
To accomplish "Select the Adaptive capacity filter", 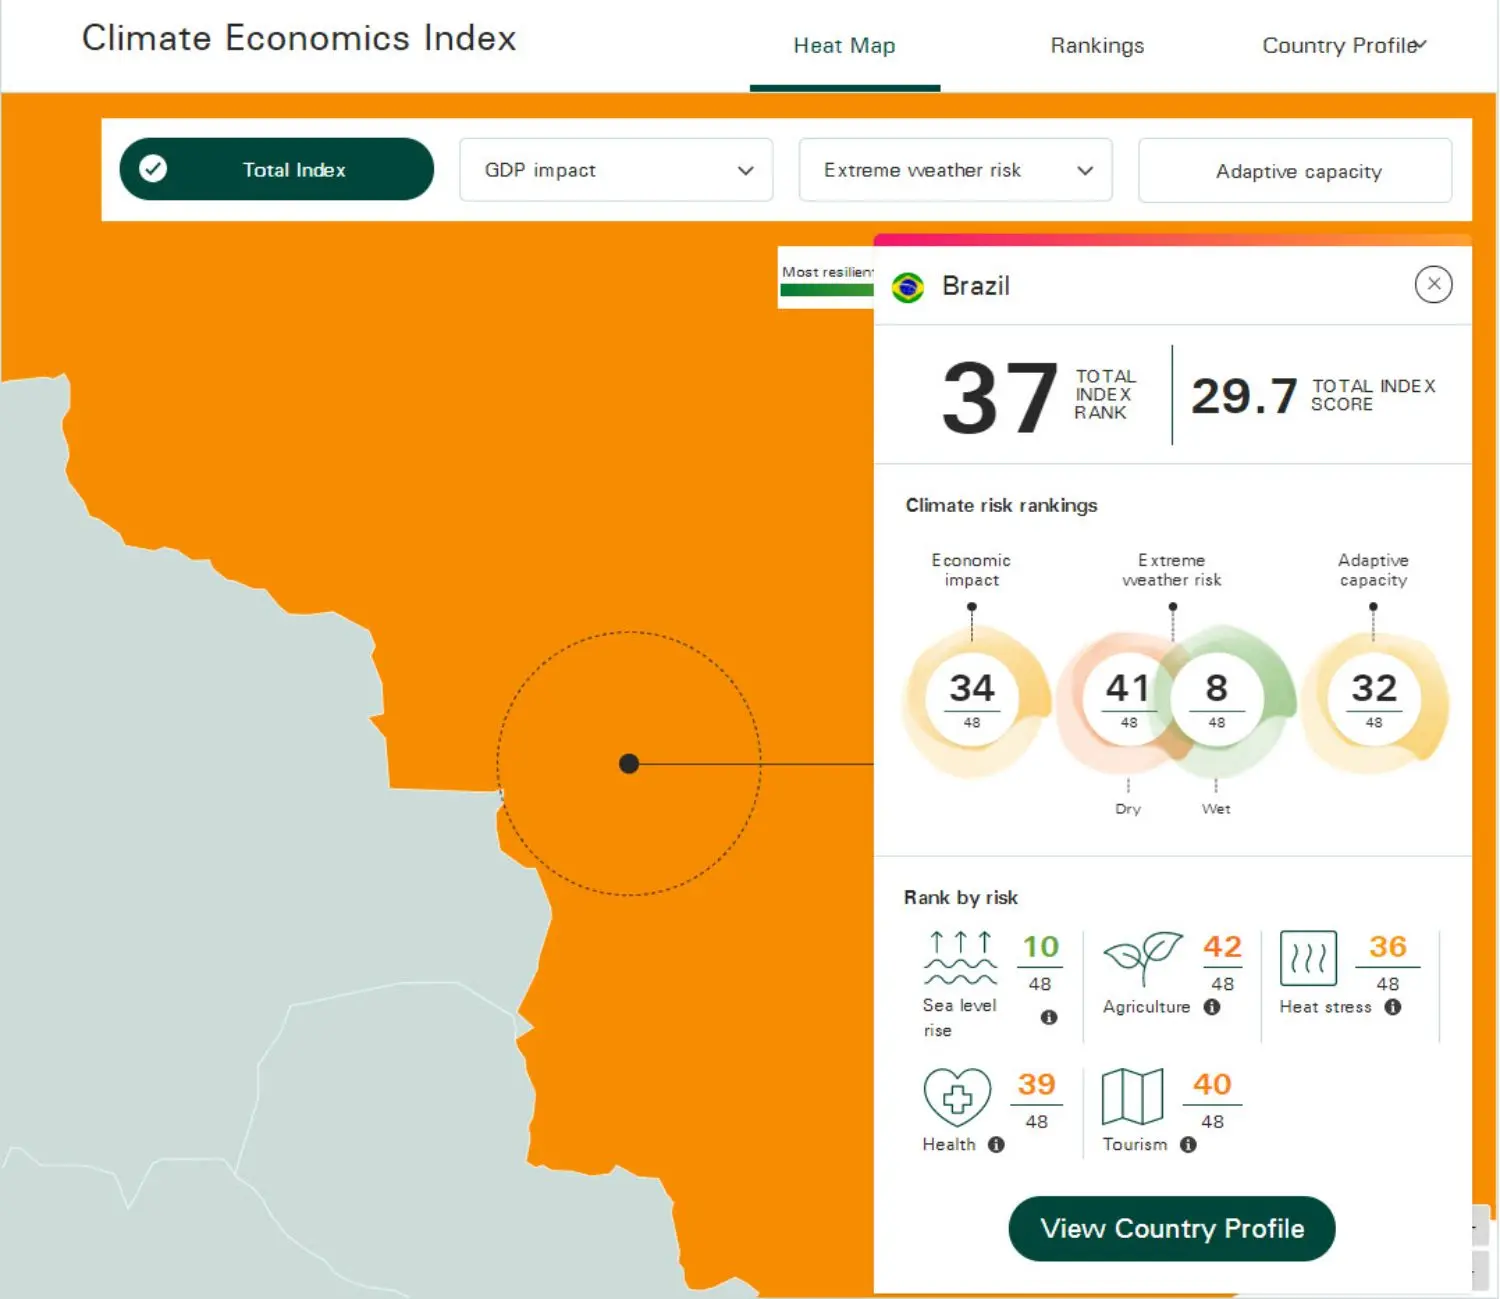I will (x=1295, y=171).
